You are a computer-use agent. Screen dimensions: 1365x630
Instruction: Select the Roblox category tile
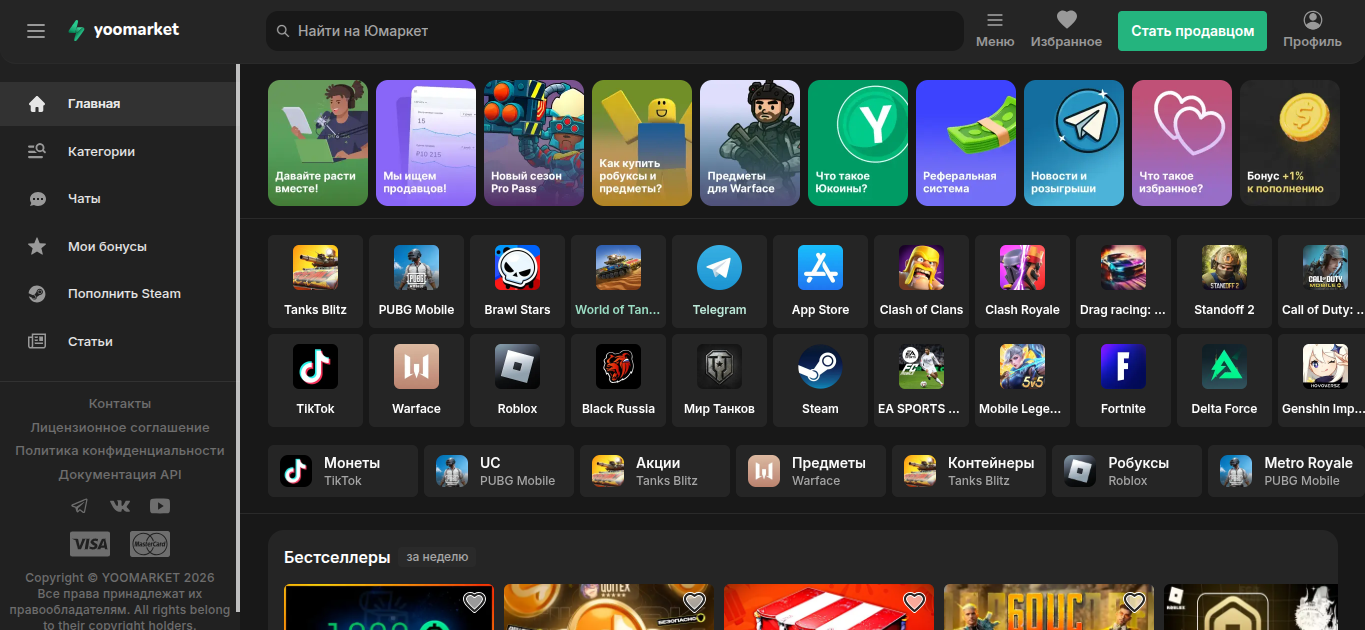(x=517, y=380)
